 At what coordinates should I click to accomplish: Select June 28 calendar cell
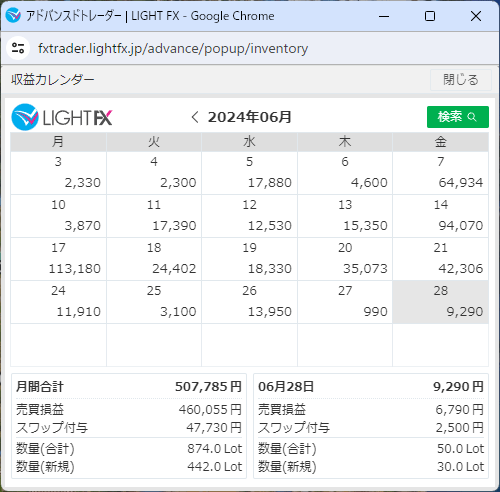pyautogui.click(x=440, y=302)
